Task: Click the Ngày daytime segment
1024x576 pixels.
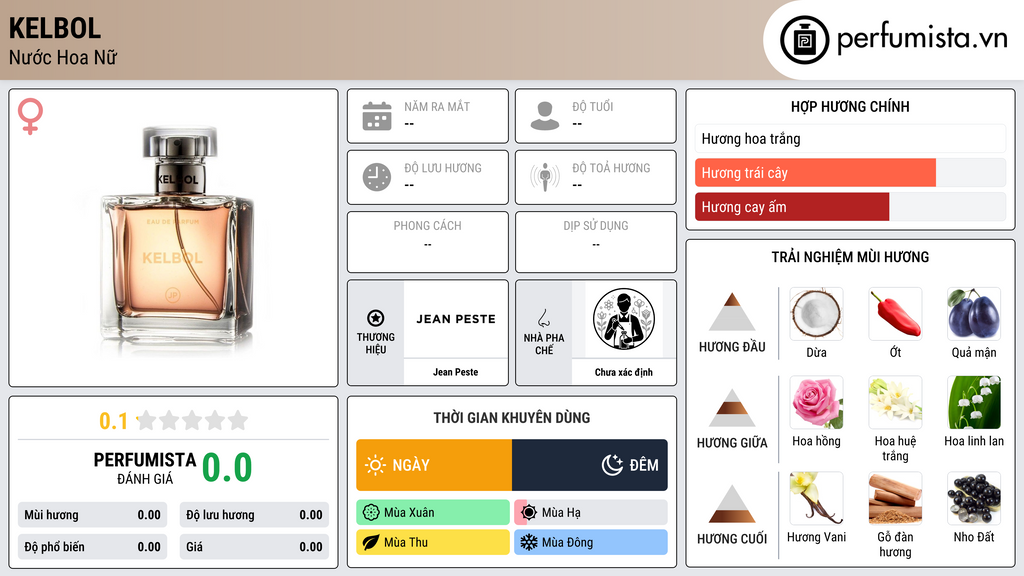Action: coord(434,465)
